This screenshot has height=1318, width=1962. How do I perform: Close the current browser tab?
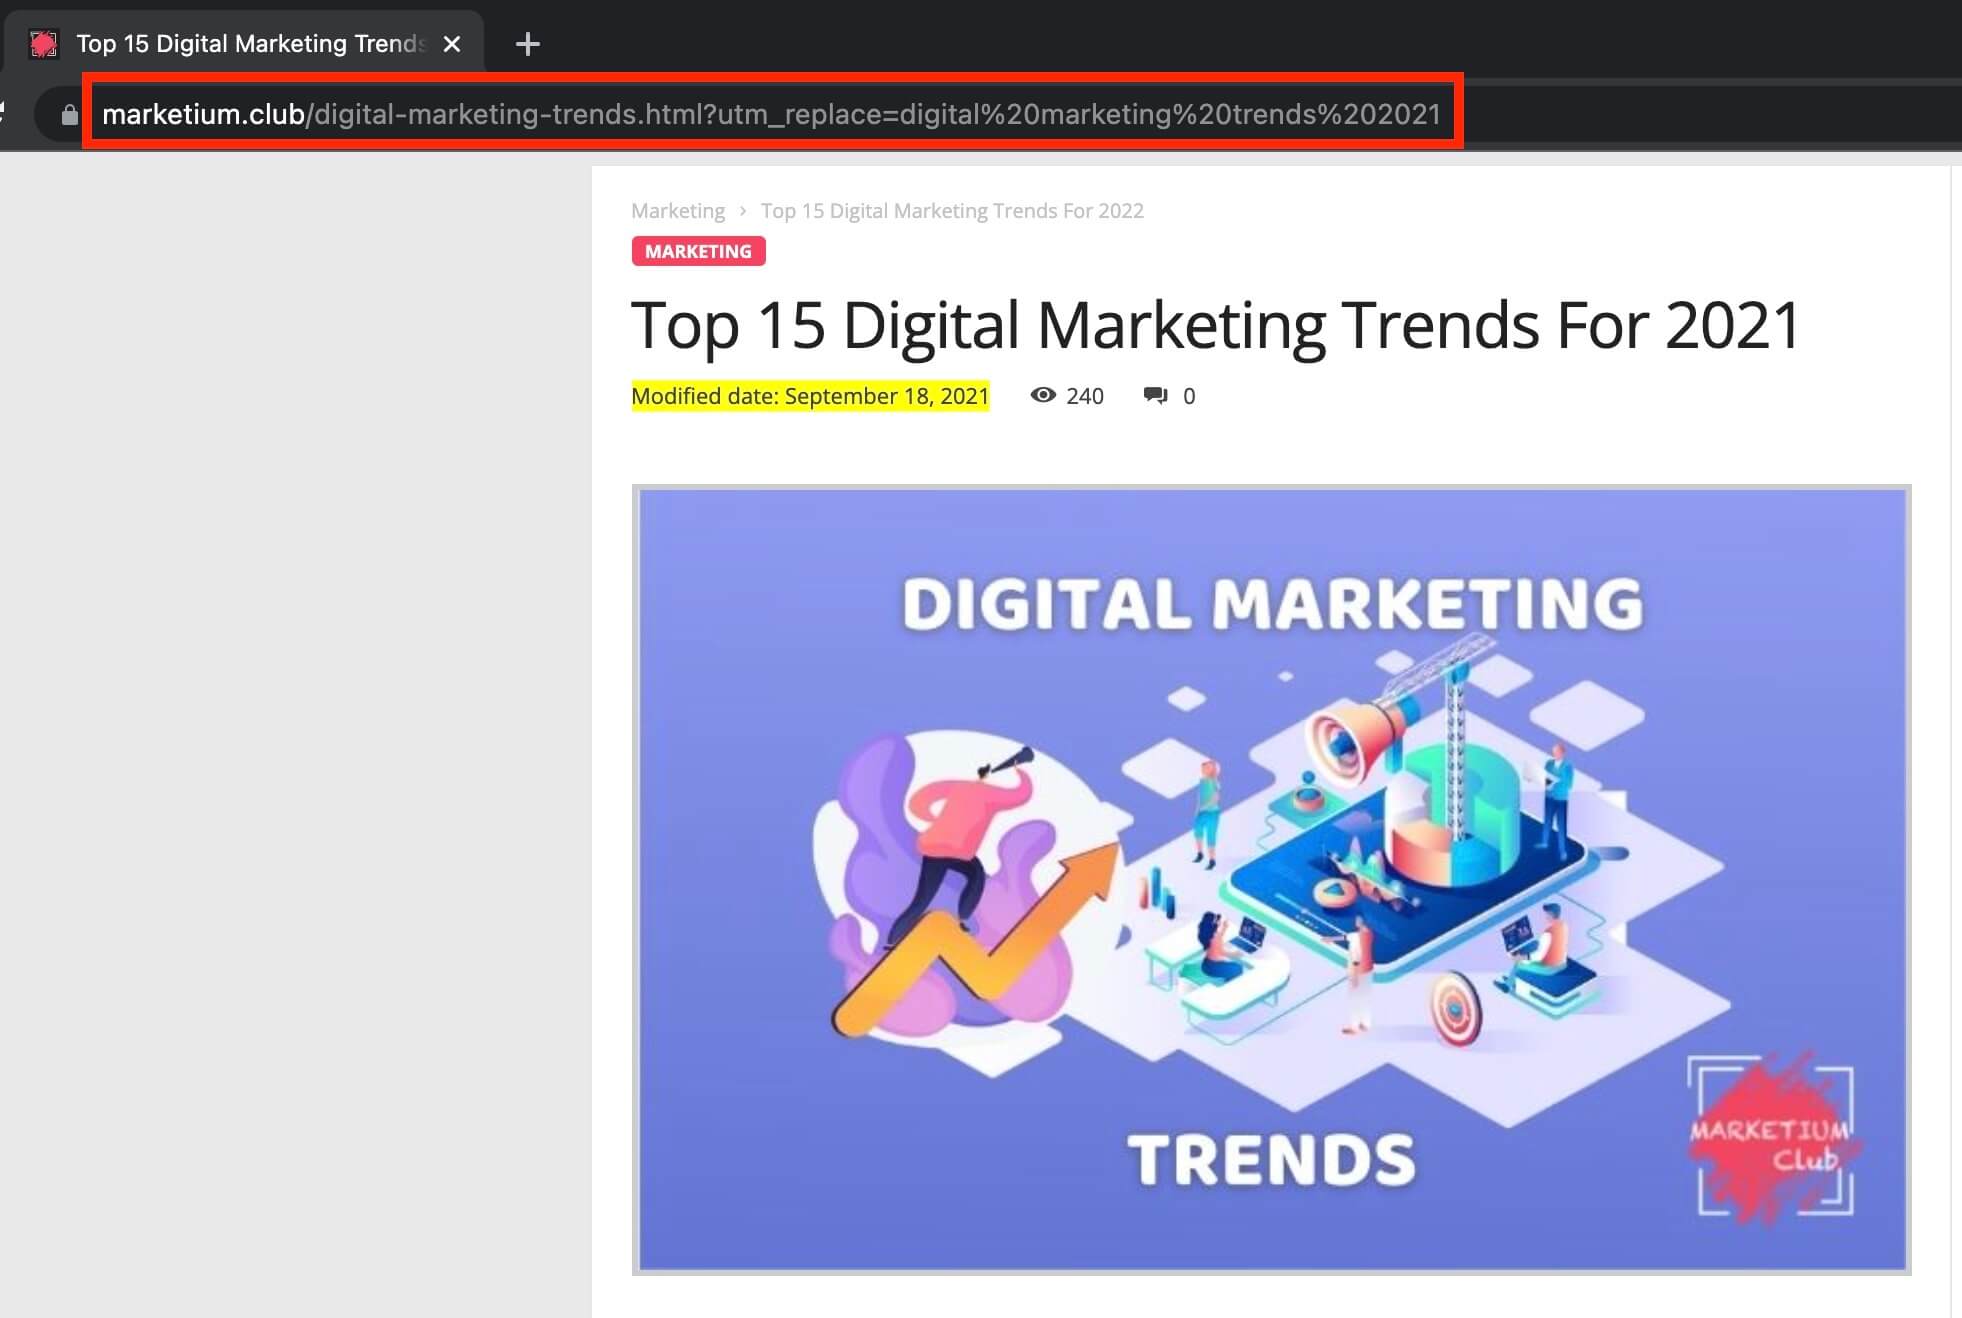(x=452, y=43)
